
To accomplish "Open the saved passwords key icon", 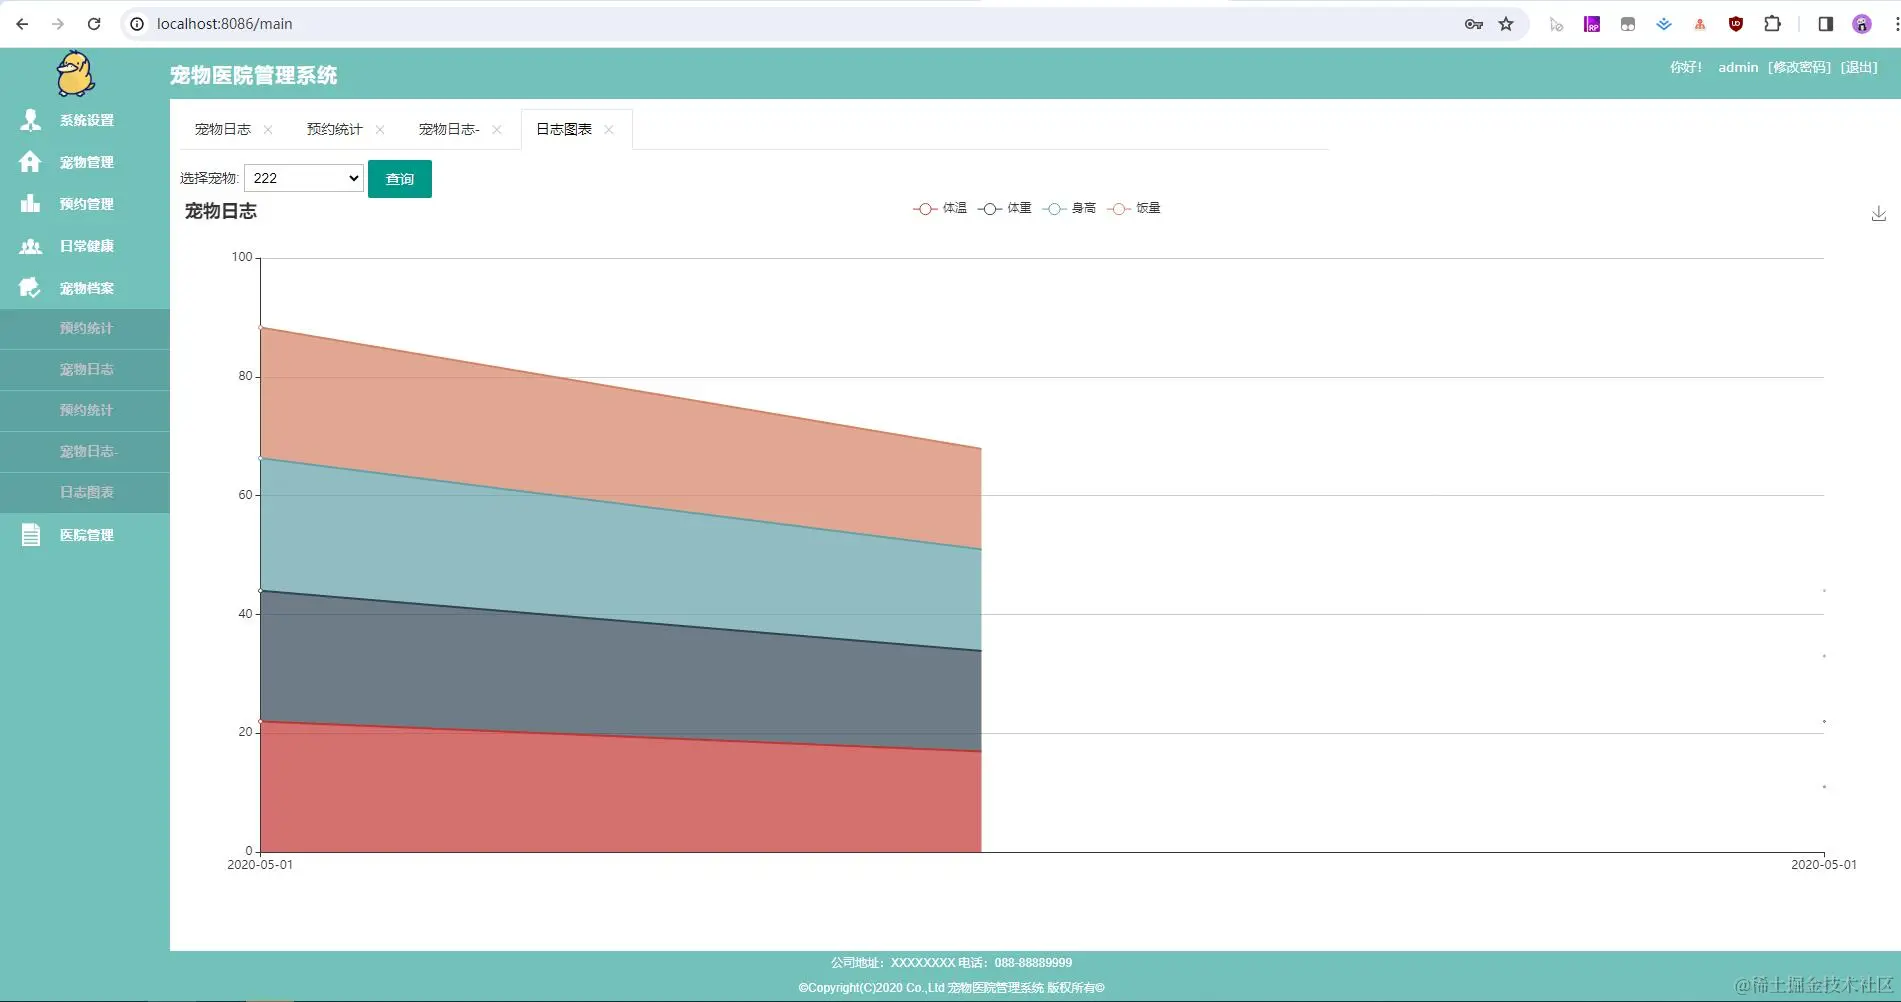I will (x=1473, y=24).
